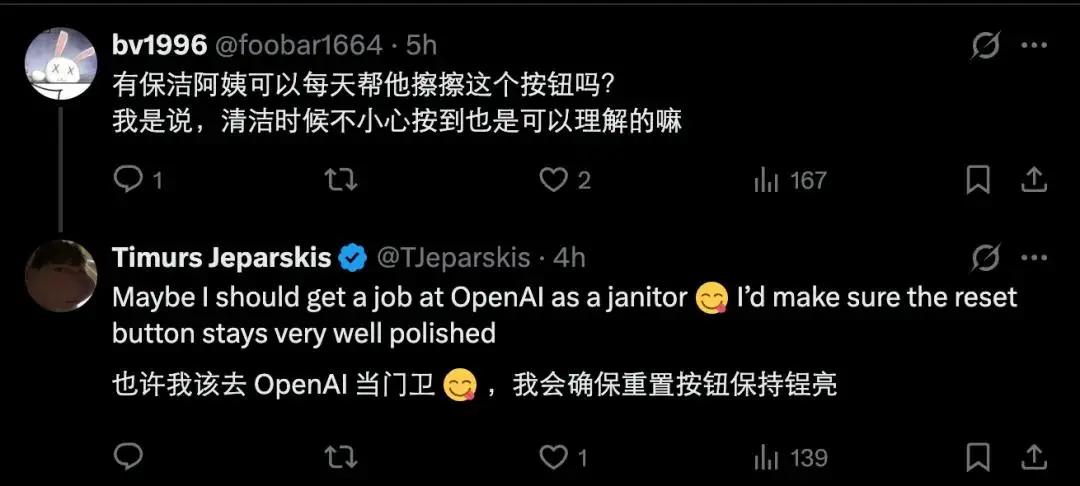Visit the @TJeparskis handle link

pos(453,258)
